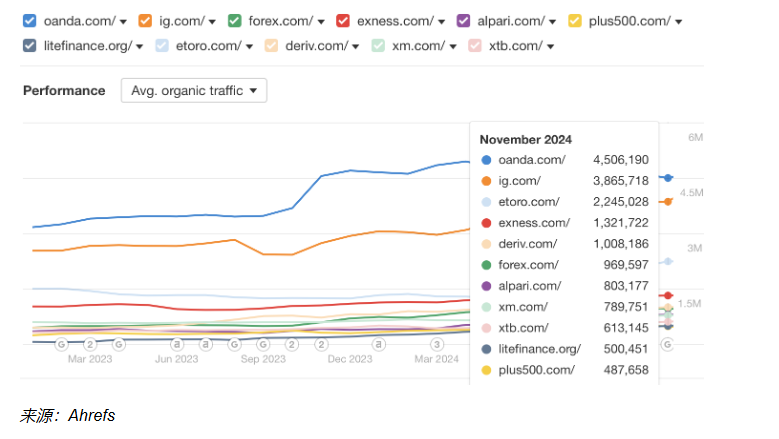
Task: Uncheck the oanda.com/ checkbox
Action: (29, 20)
